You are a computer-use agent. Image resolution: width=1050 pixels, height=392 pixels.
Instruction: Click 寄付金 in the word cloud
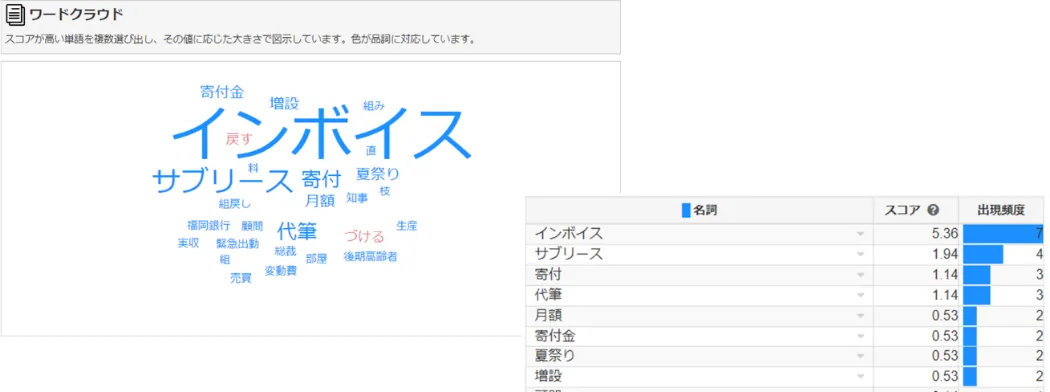[222, 92]
